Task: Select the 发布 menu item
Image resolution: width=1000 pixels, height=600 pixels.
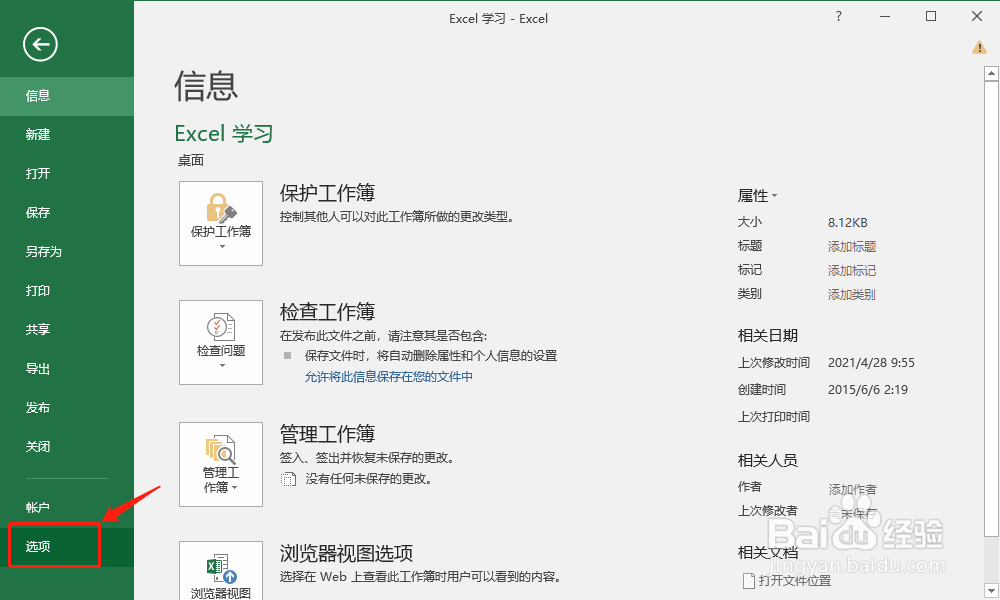Action: tap(67, 408)
